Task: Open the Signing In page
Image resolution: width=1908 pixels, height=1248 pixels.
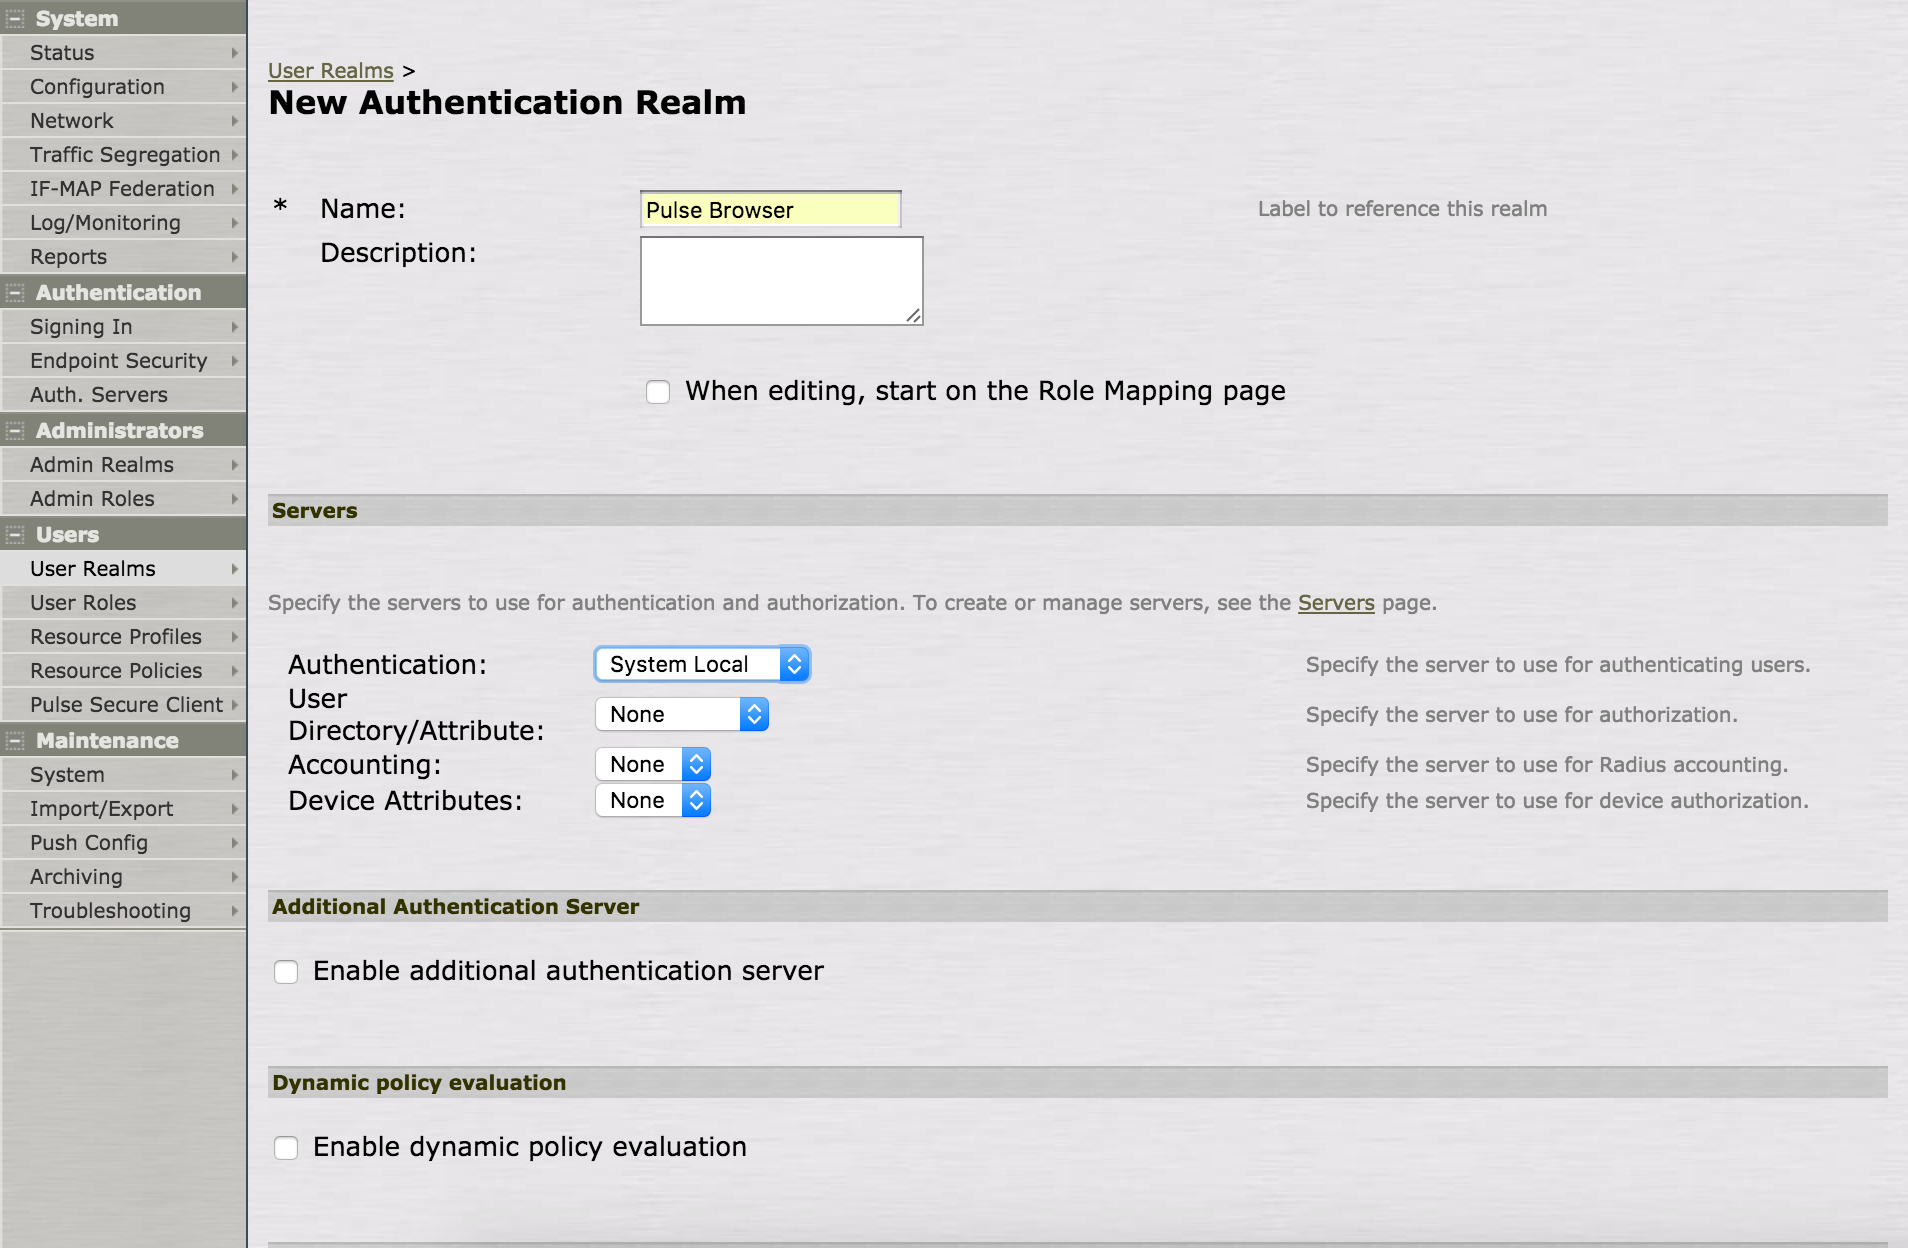Action: (x=82, y=326)
